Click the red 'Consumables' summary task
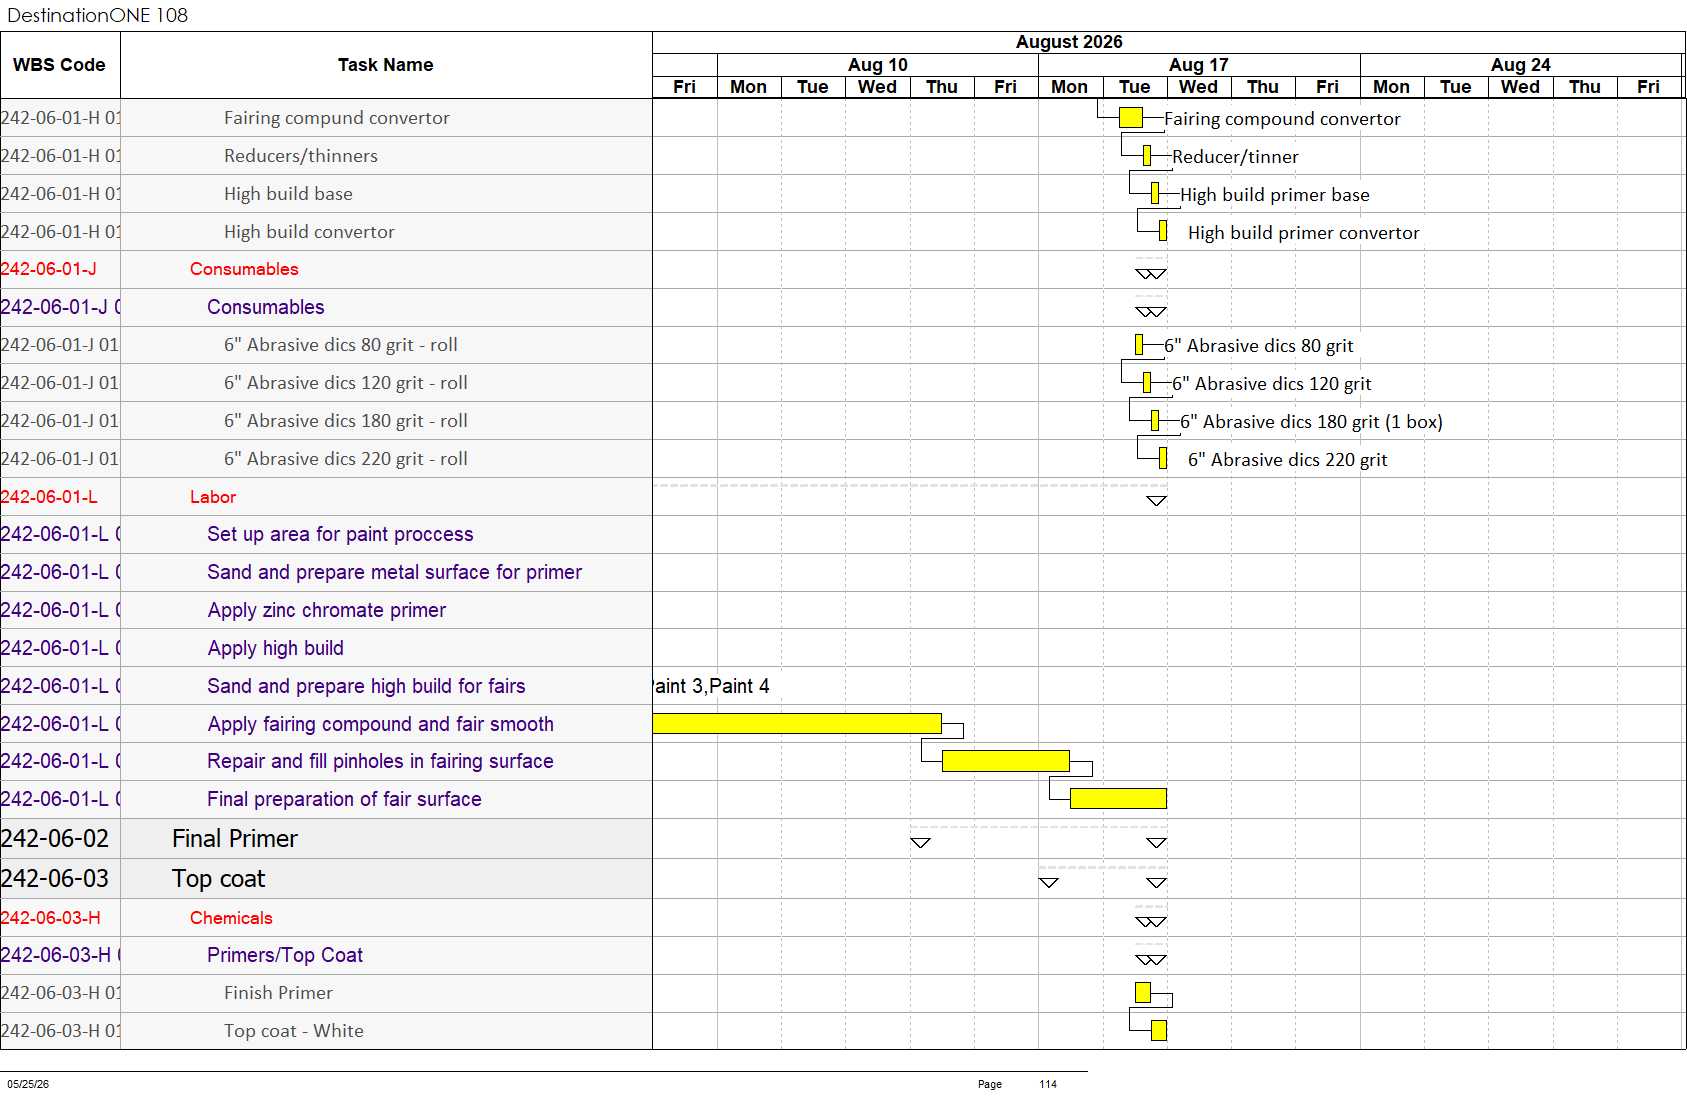The image size is (1687, 1097). [244, 269]
